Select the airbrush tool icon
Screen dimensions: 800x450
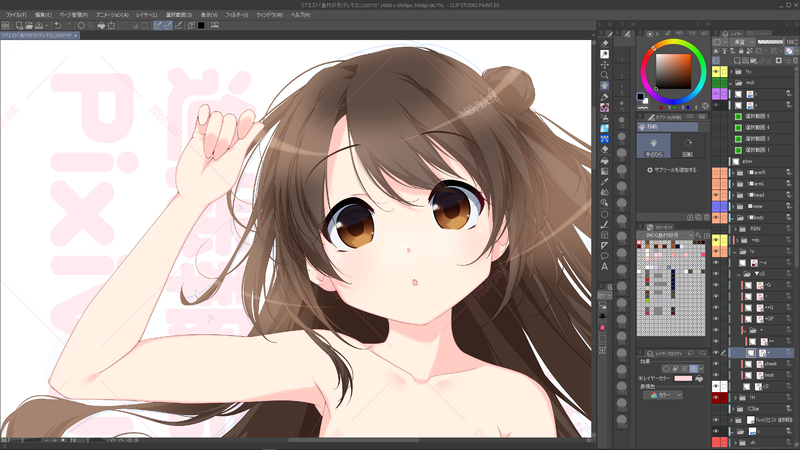click(605, 118)
